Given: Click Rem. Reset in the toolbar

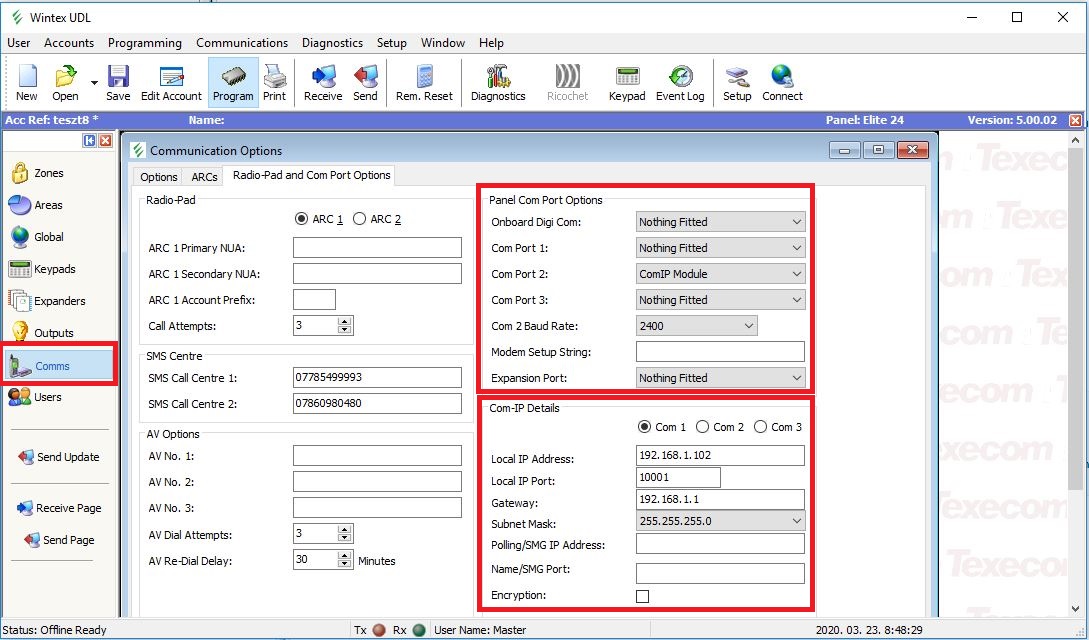Looking at the screenshot, I should [x=424, y=82].
